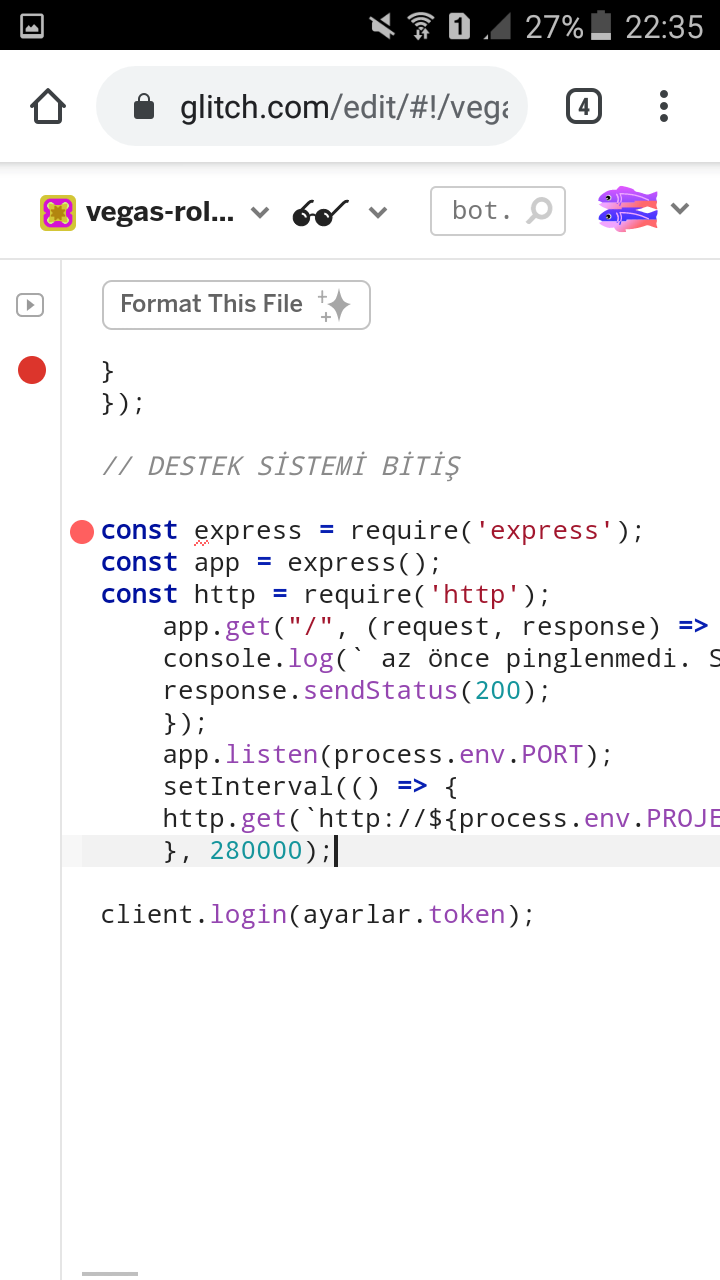Focus the "bot." search field

[x=484, y=211]
